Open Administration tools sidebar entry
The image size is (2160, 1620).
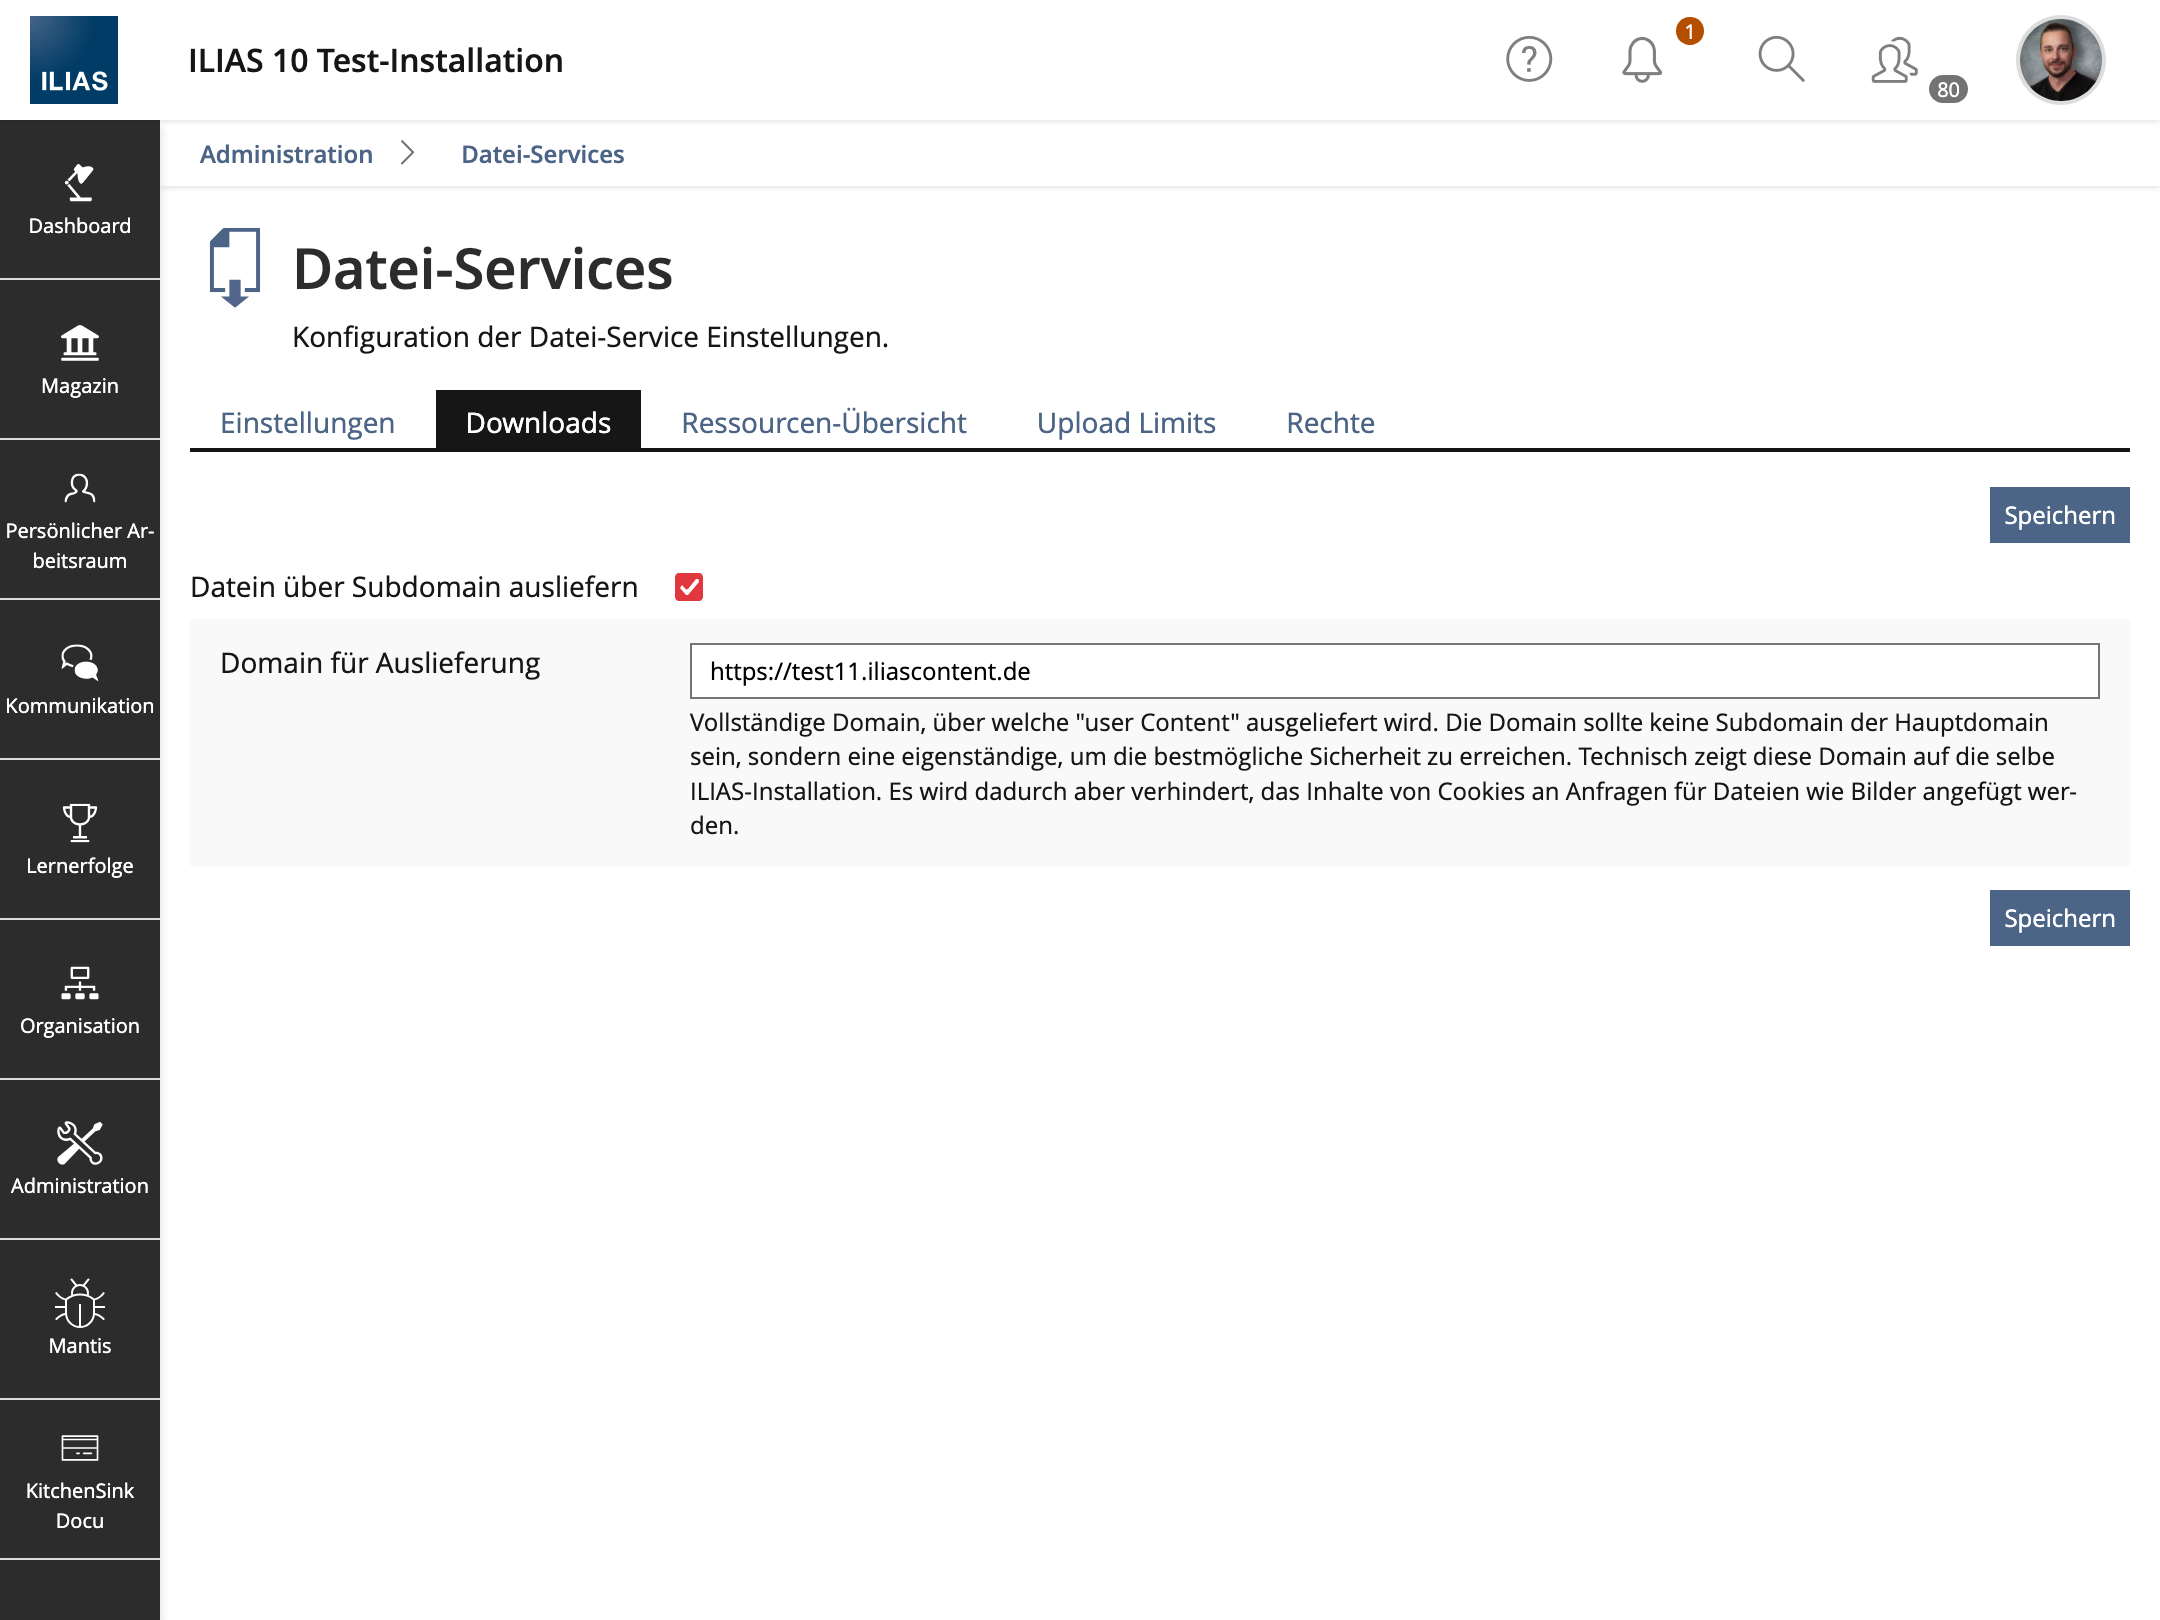click(x=80, y=1160)
